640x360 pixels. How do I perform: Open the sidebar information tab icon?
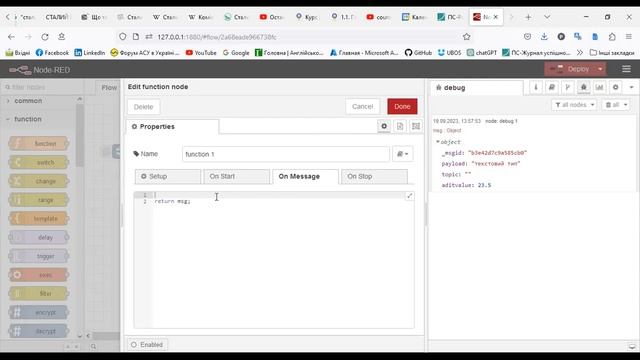tap(536, 87)
